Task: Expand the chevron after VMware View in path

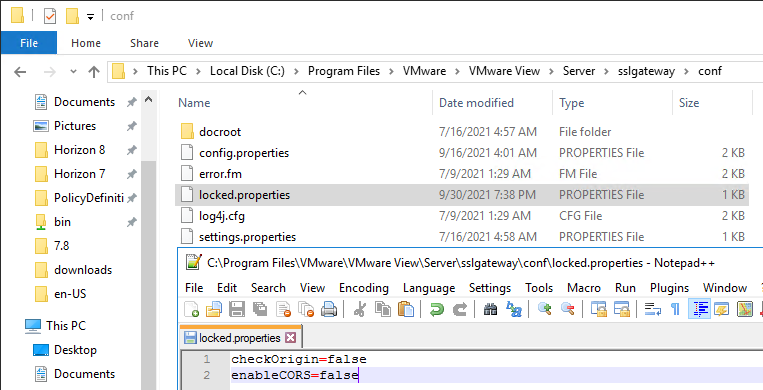Action: pyautogui.click(x=551, y=71)
